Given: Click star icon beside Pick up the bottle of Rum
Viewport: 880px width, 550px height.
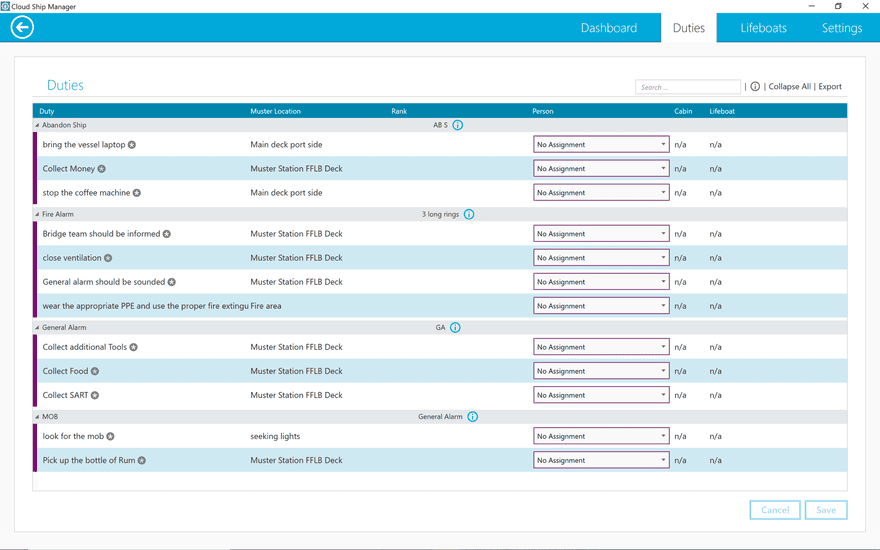Looking at the screenshot, I should point(141,461).
